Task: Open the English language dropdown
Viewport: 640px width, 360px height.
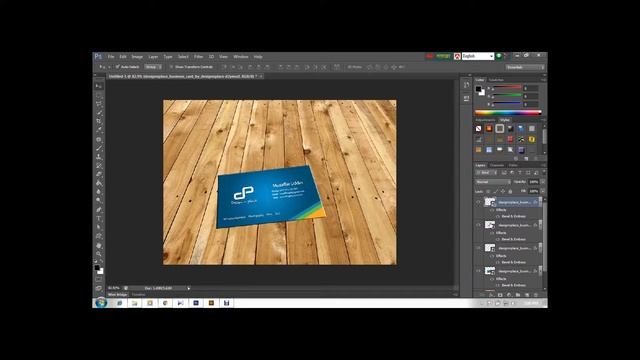Action: coord(478,56)
